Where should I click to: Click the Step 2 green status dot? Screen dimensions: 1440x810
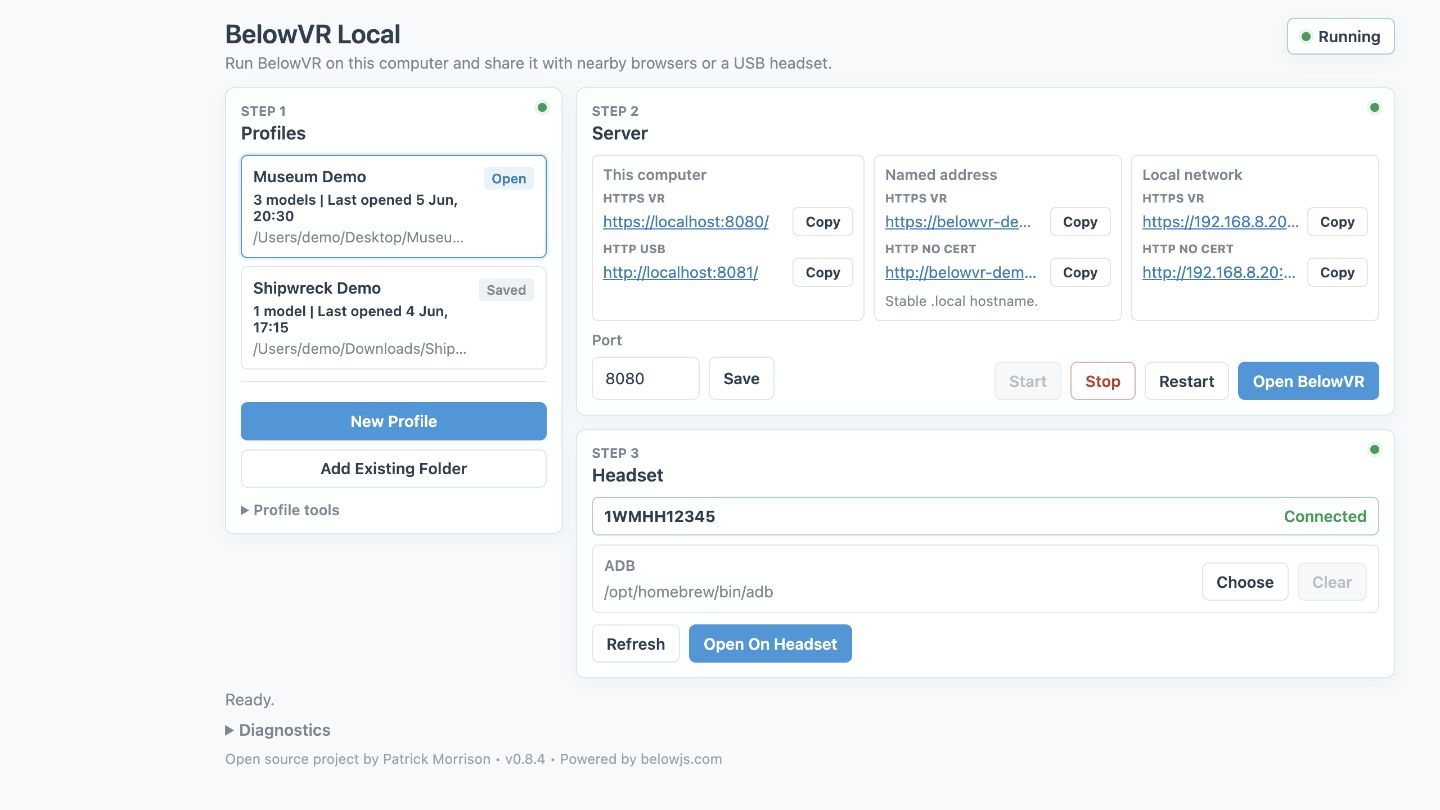point(1374,107)
